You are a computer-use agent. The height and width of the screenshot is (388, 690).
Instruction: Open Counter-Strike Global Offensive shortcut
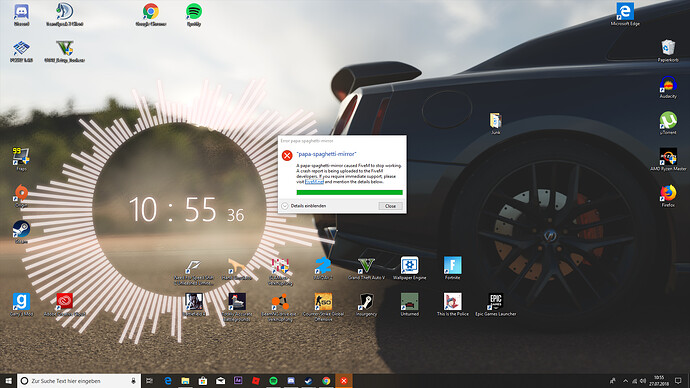[x=323, y=307]
